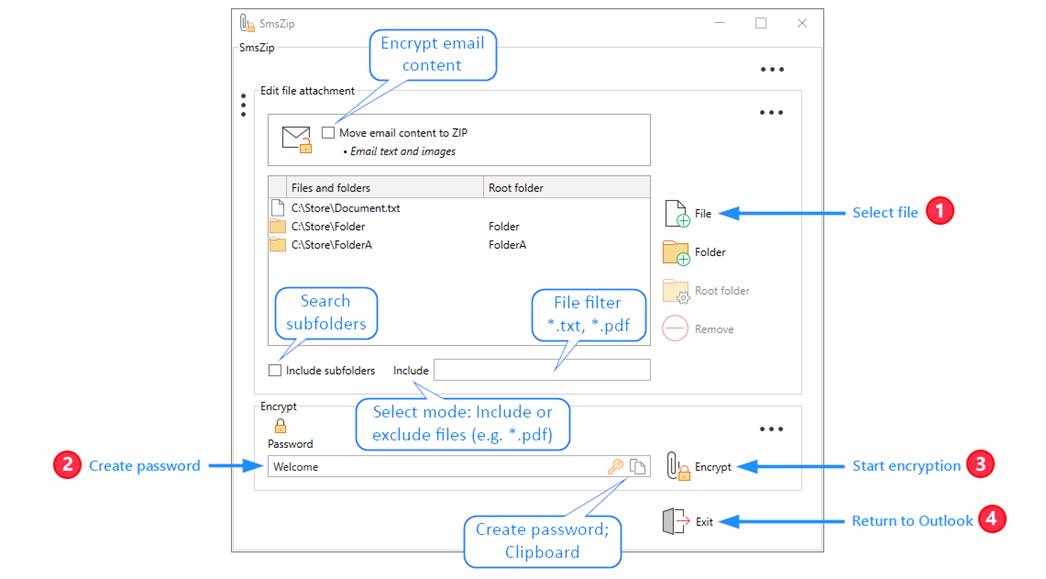
Task: Enable Move email content to ZIP
Action: tap(329, 133)
